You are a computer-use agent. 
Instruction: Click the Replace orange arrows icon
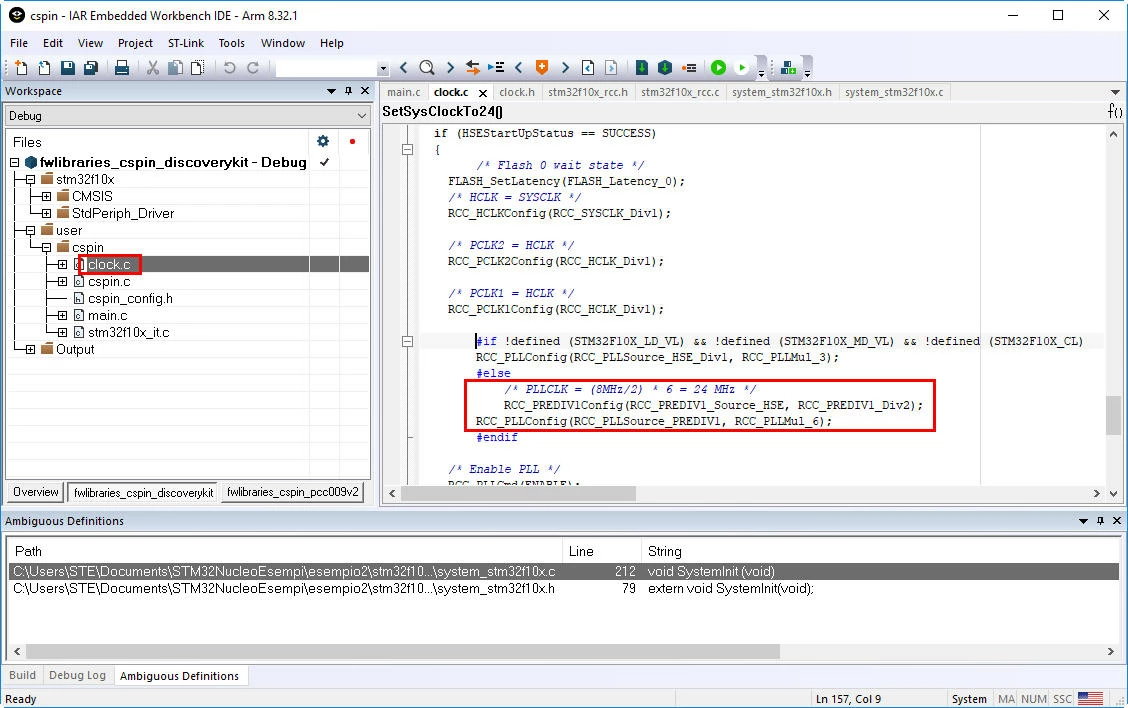pyautogui.click(x=473, y=68)
